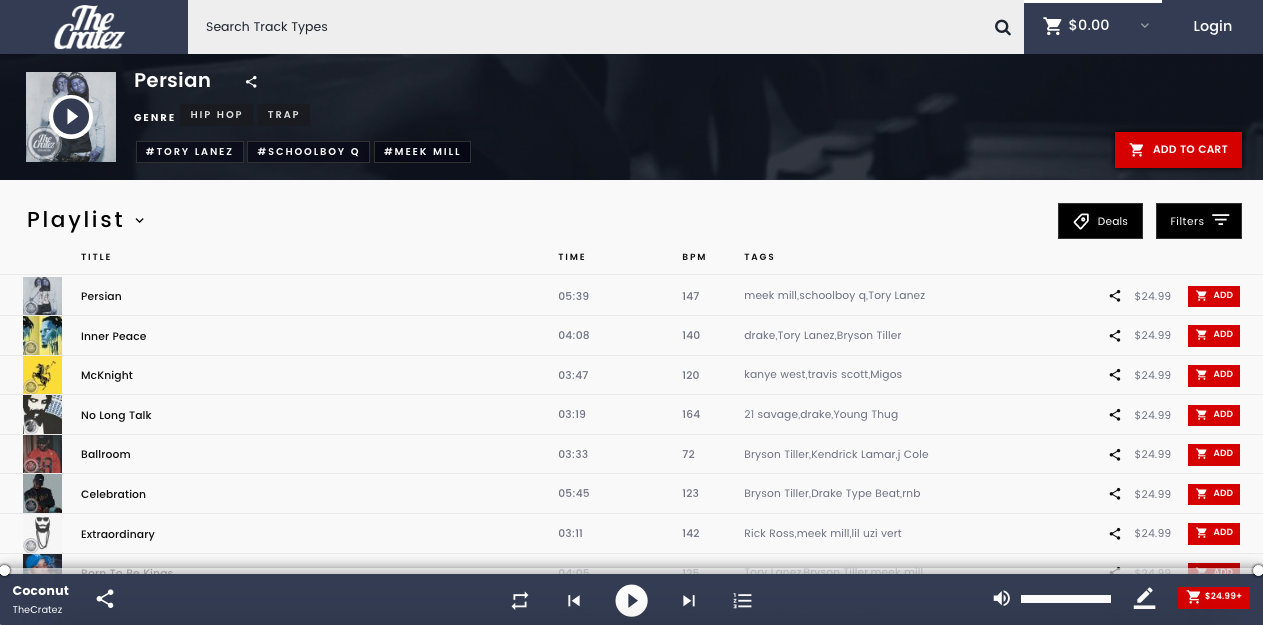Add Ballroom to cart
The width and height of the screenshot is (1263, 625).
click(1214, 454)
